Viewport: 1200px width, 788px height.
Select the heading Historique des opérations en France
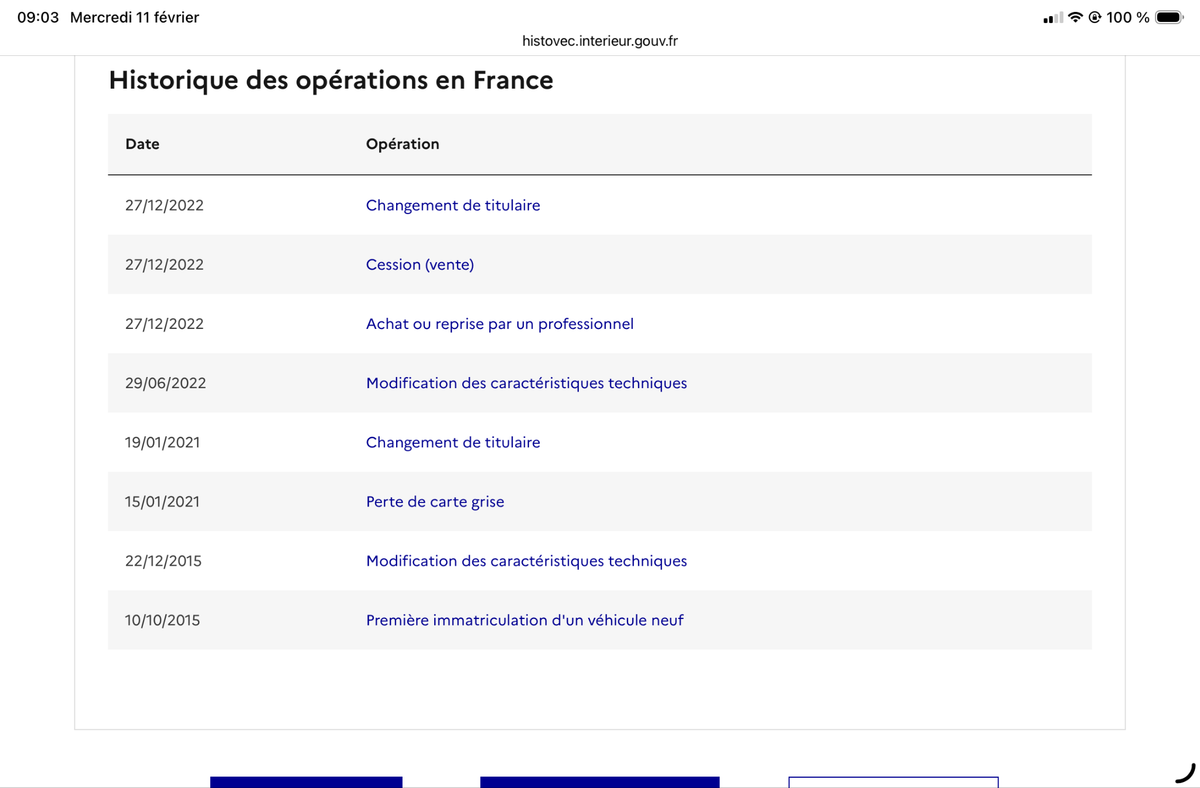click(x=331, y=80)
